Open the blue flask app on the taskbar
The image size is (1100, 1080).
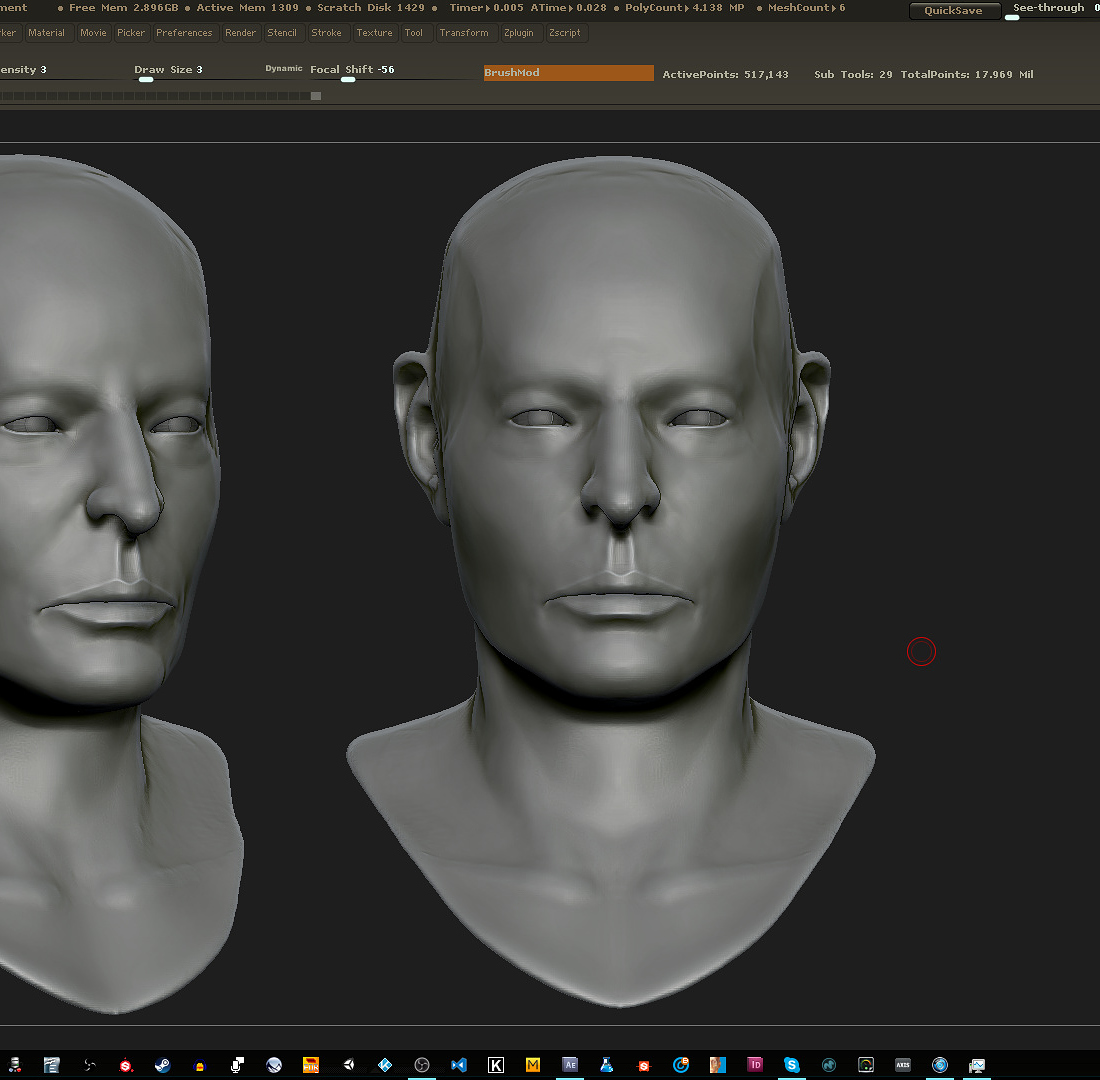tap(607, 1065)
